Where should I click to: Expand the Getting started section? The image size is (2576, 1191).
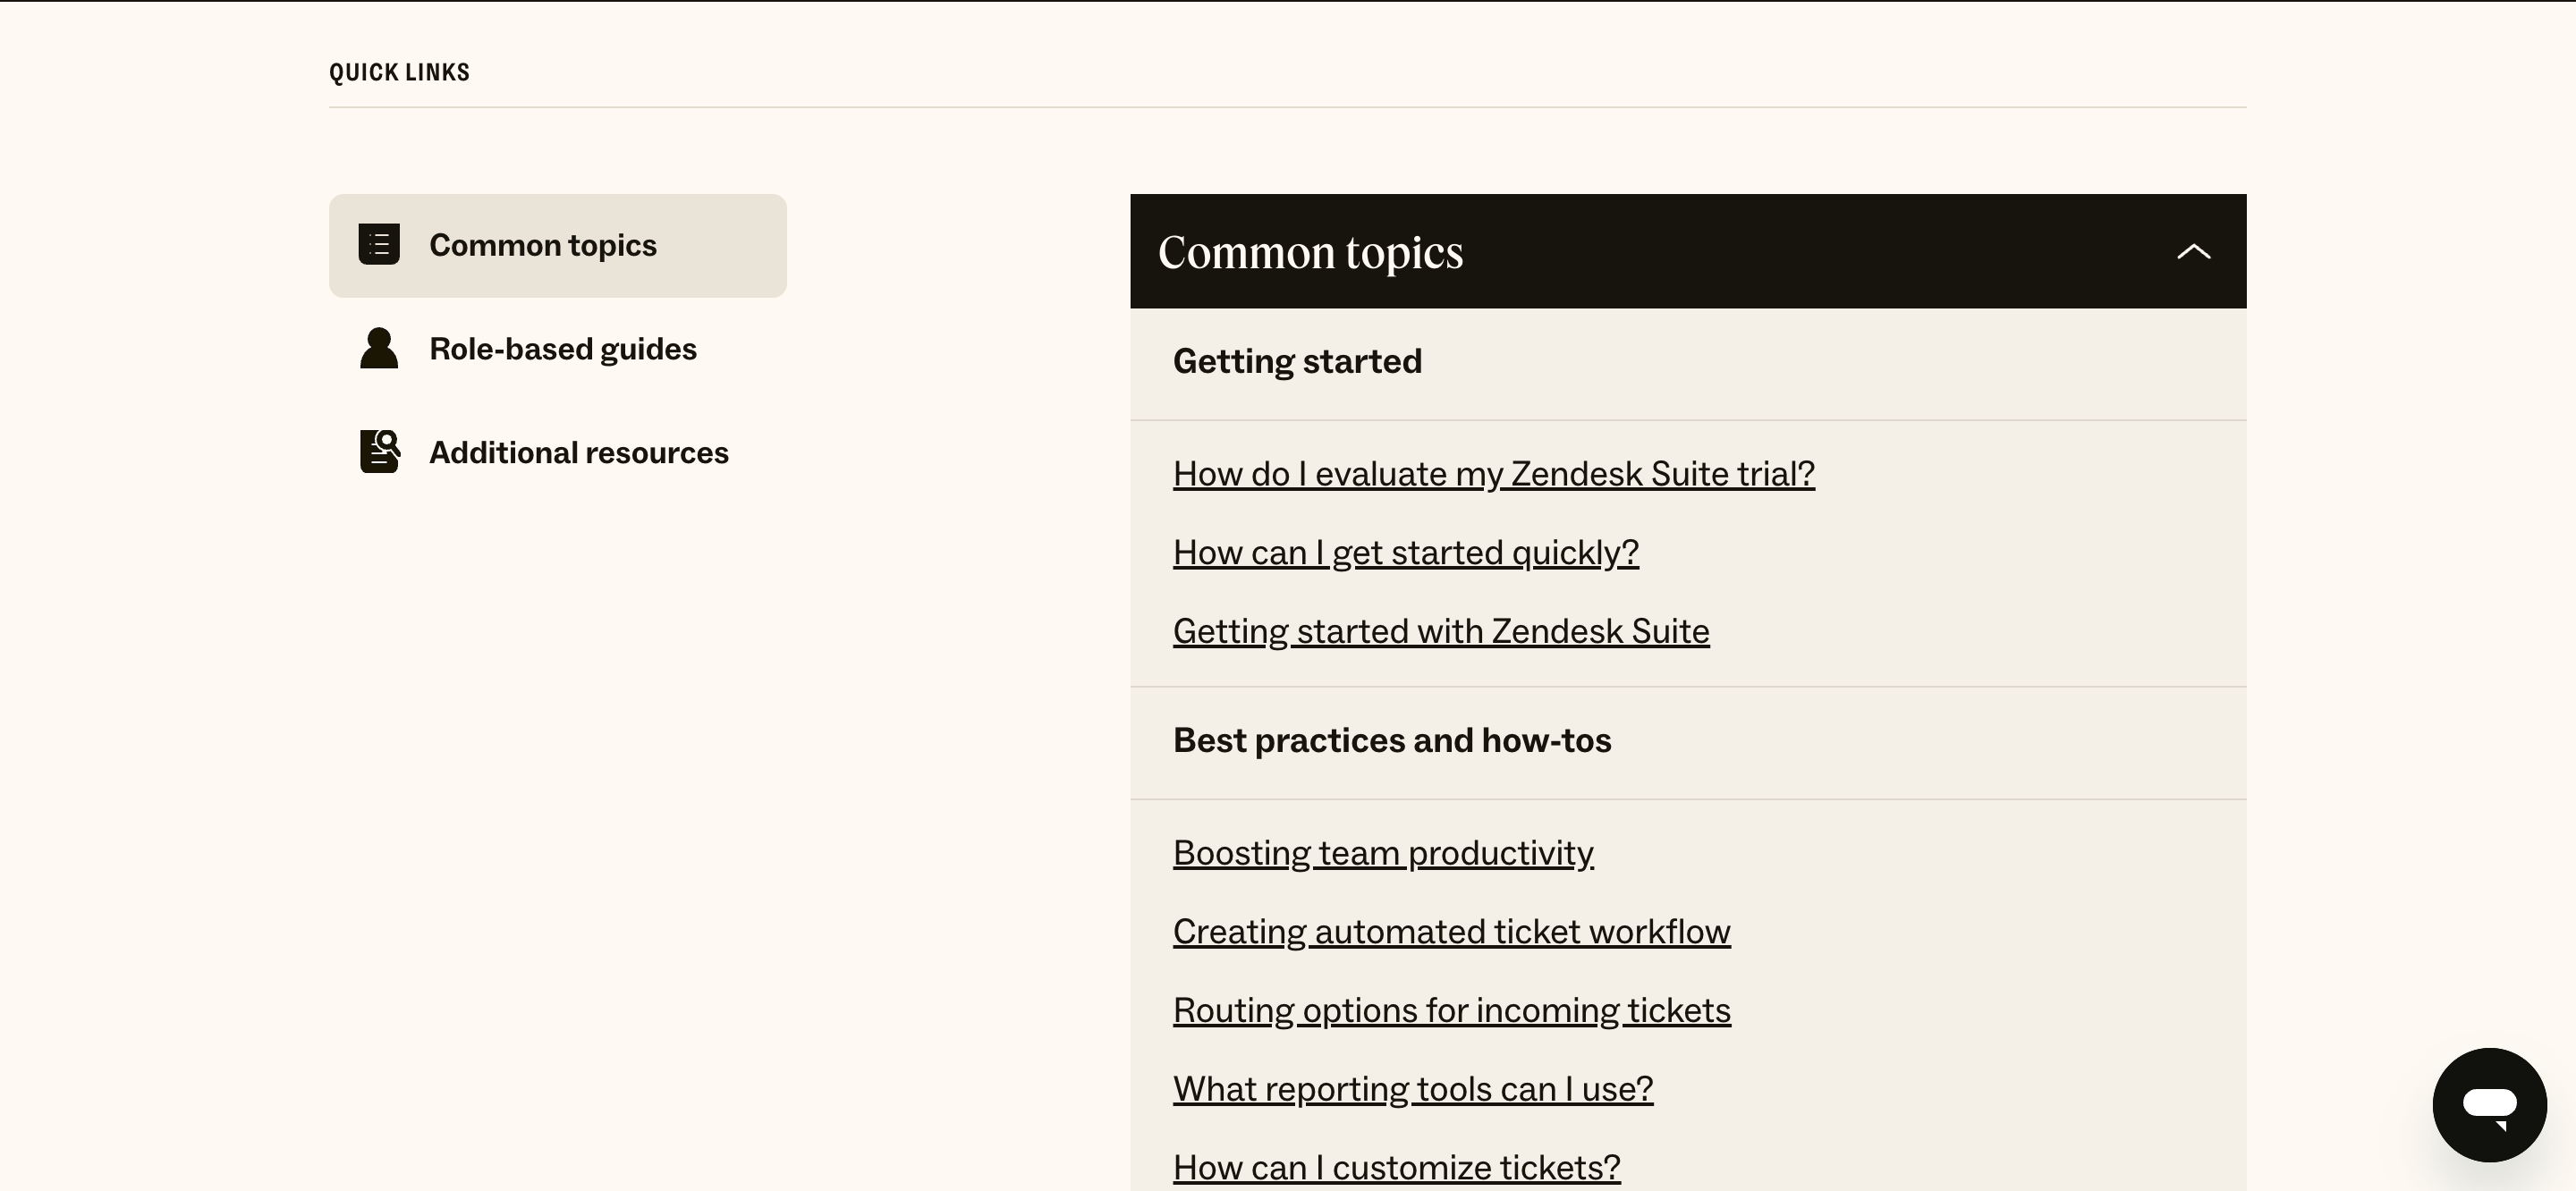(x=1296, y=361)
